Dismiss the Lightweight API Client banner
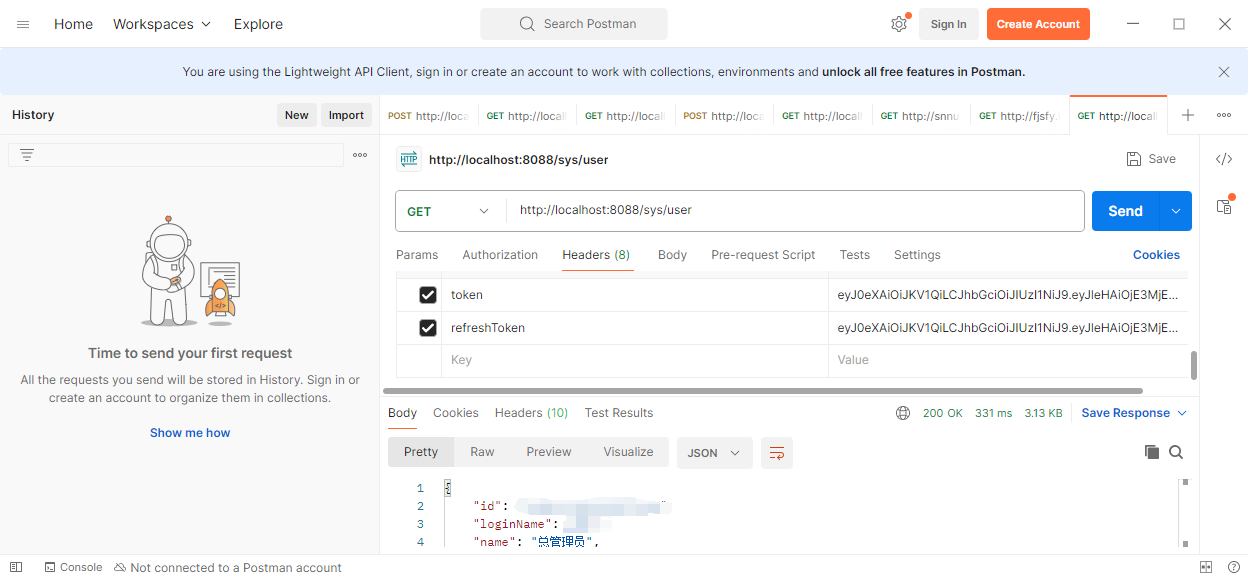The width and height of the screenshot is (1248, 579). [x=1223, y=72]
